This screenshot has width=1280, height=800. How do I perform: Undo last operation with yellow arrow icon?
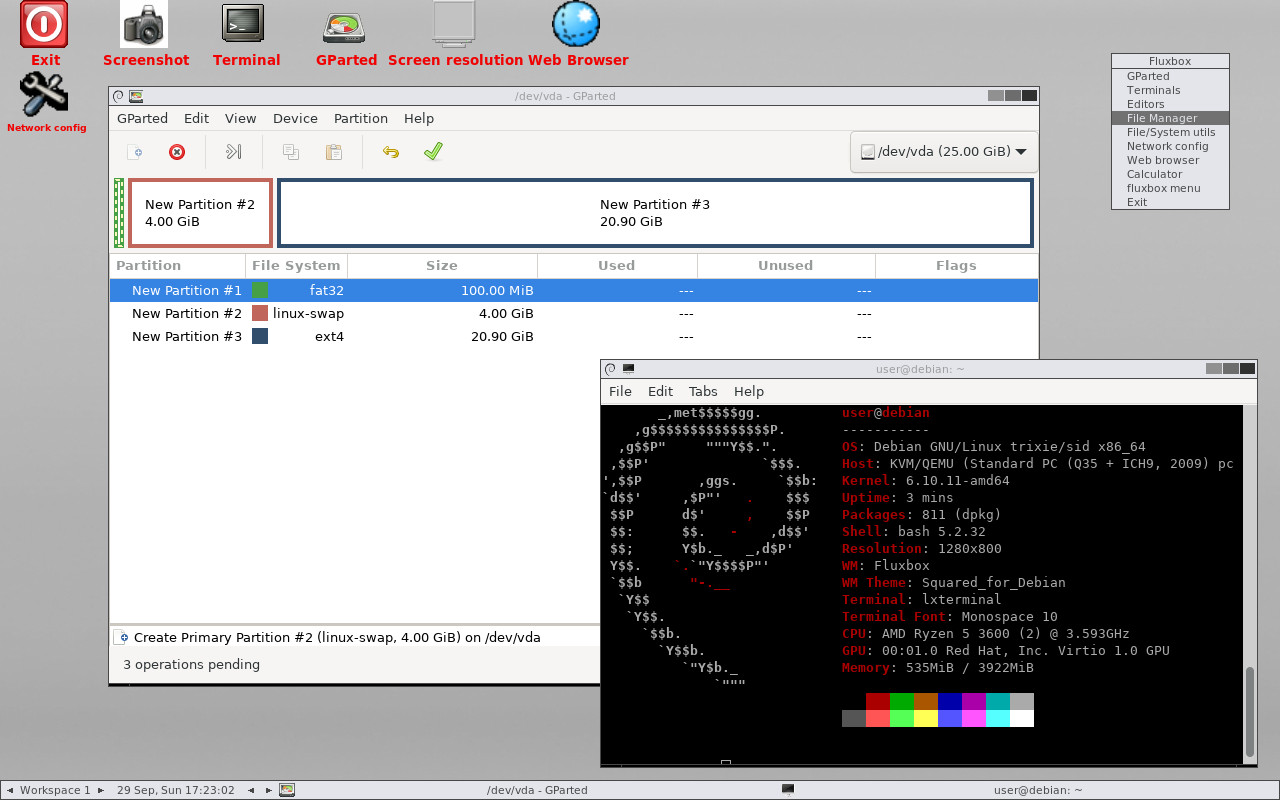coord(391,152)
